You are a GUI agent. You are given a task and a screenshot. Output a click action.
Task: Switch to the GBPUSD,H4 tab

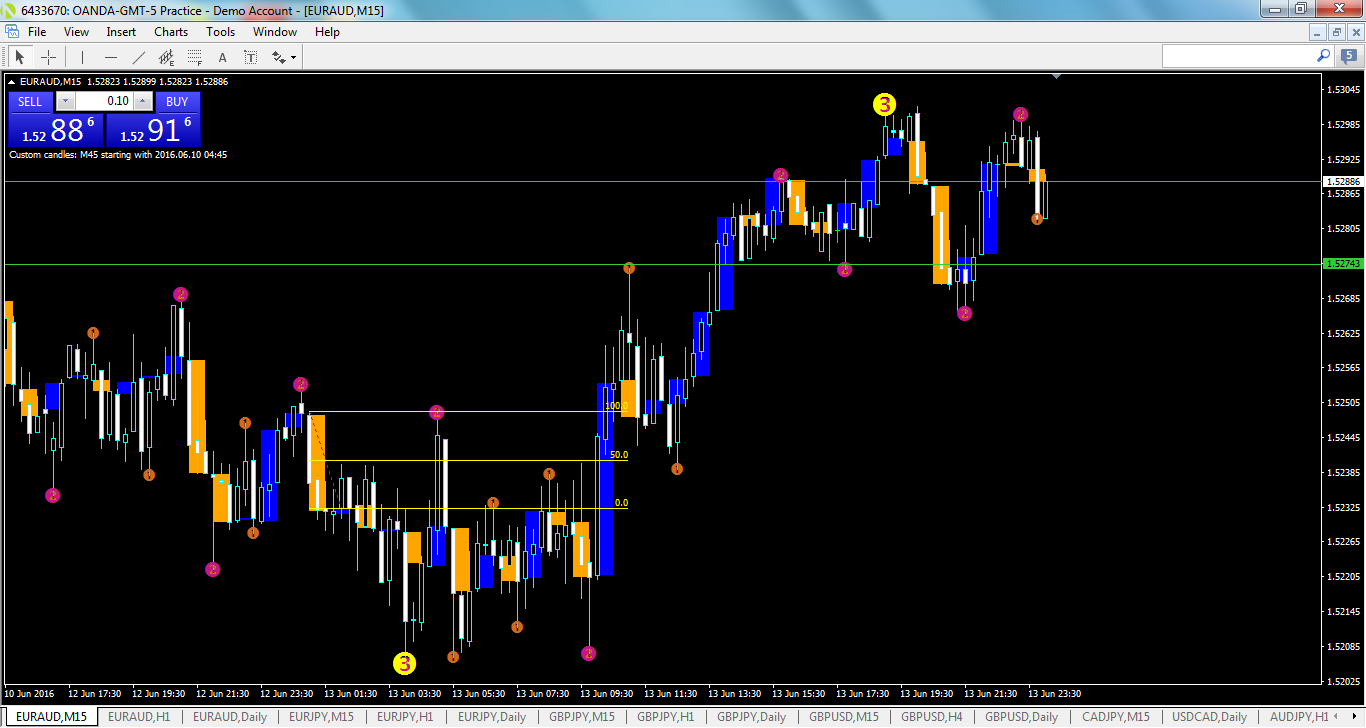[931, 717]
